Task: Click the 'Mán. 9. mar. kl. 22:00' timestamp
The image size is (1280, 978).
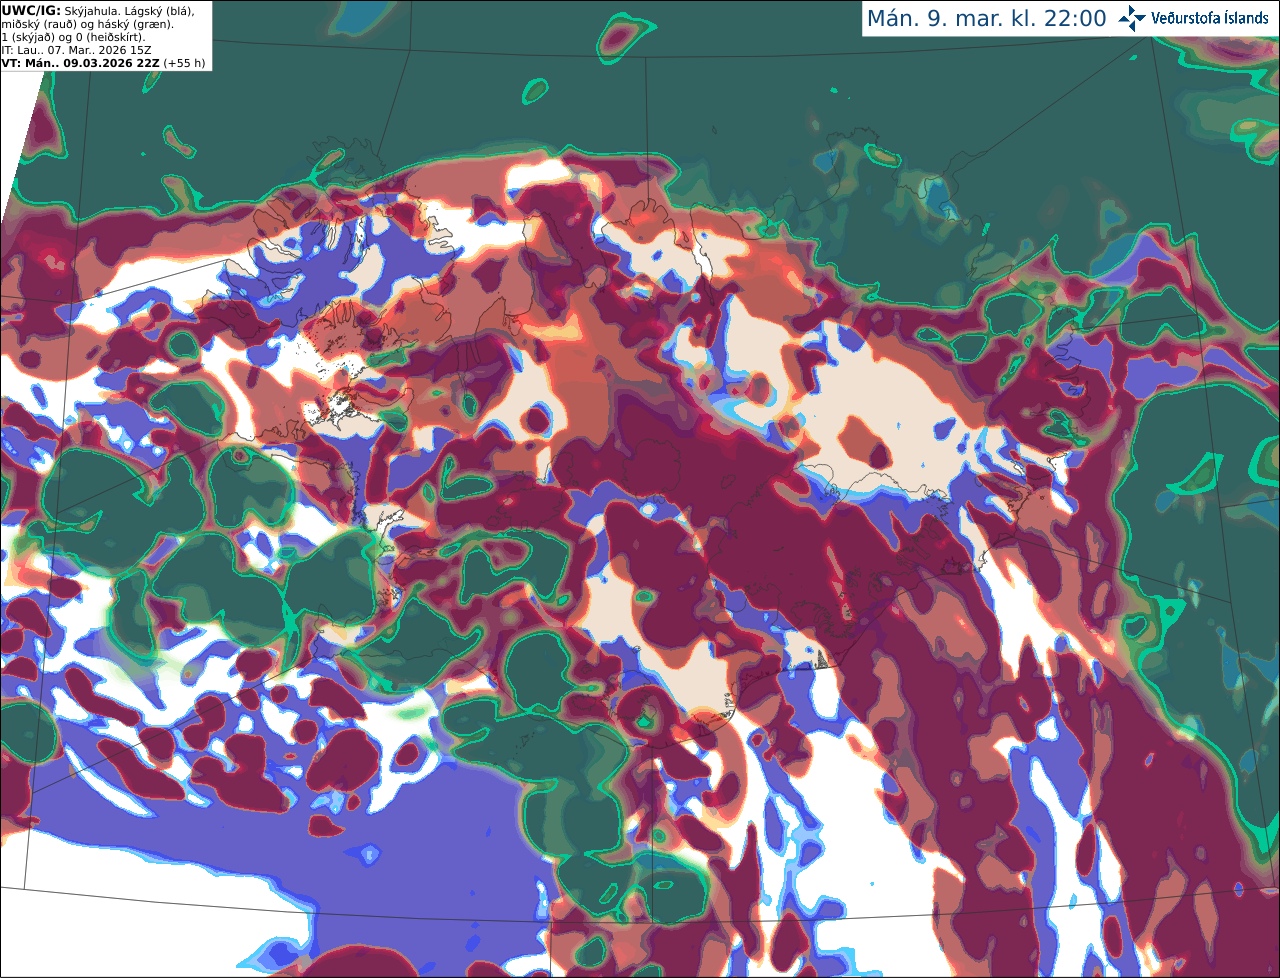Action: tap(986, 19)
